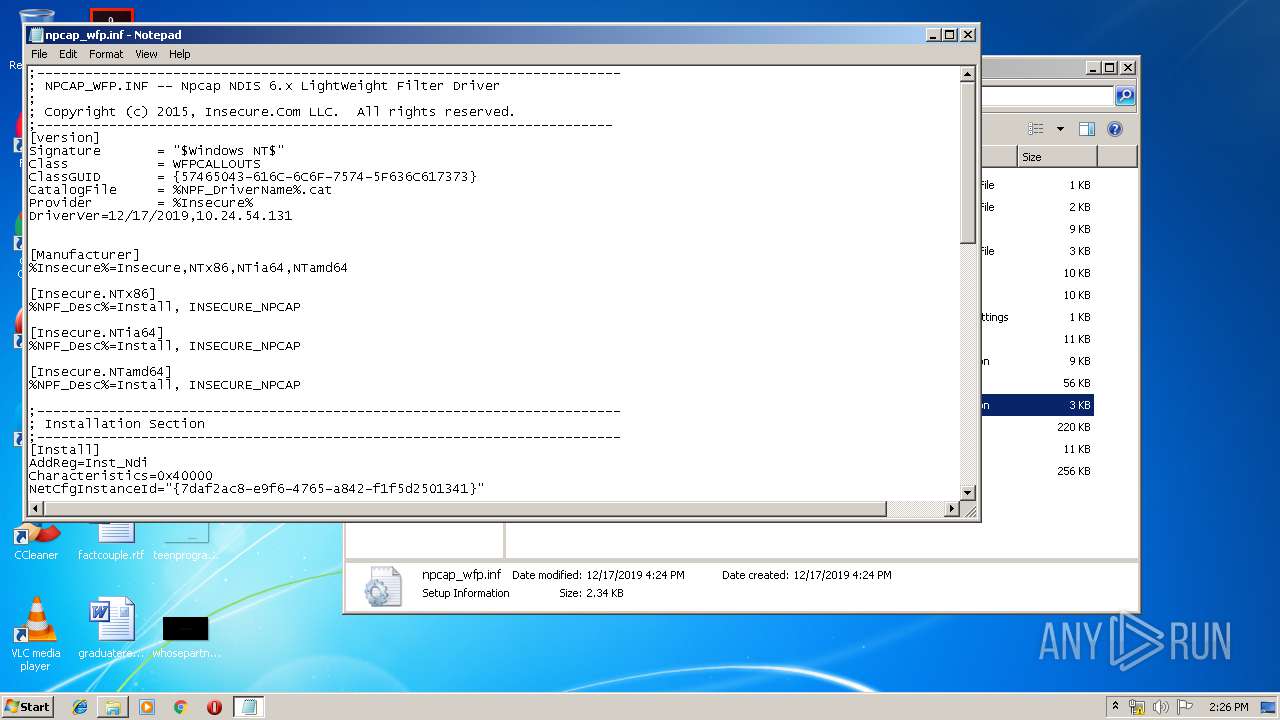The height and width of the screenshot is (720, 1280).
Task: Select the 256 KB file row
Action: point(1037,471)
